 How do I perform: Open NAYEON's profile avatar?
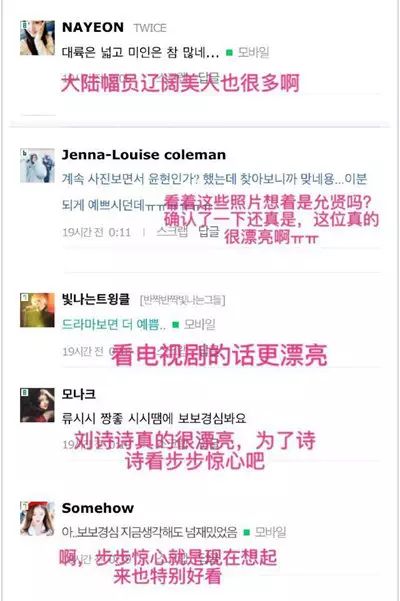point(37,38)
